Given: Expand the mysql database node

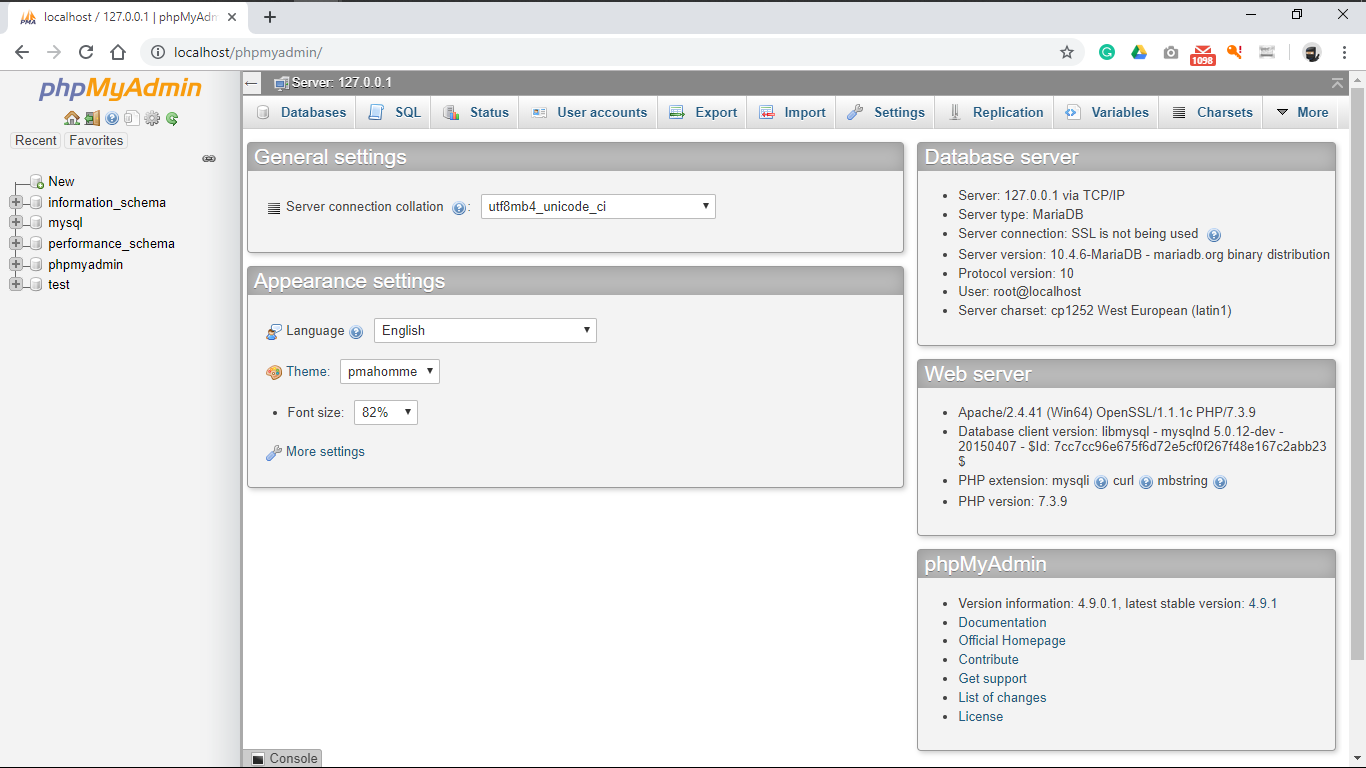Looking at the screenshot, I should tap(15, 223).
